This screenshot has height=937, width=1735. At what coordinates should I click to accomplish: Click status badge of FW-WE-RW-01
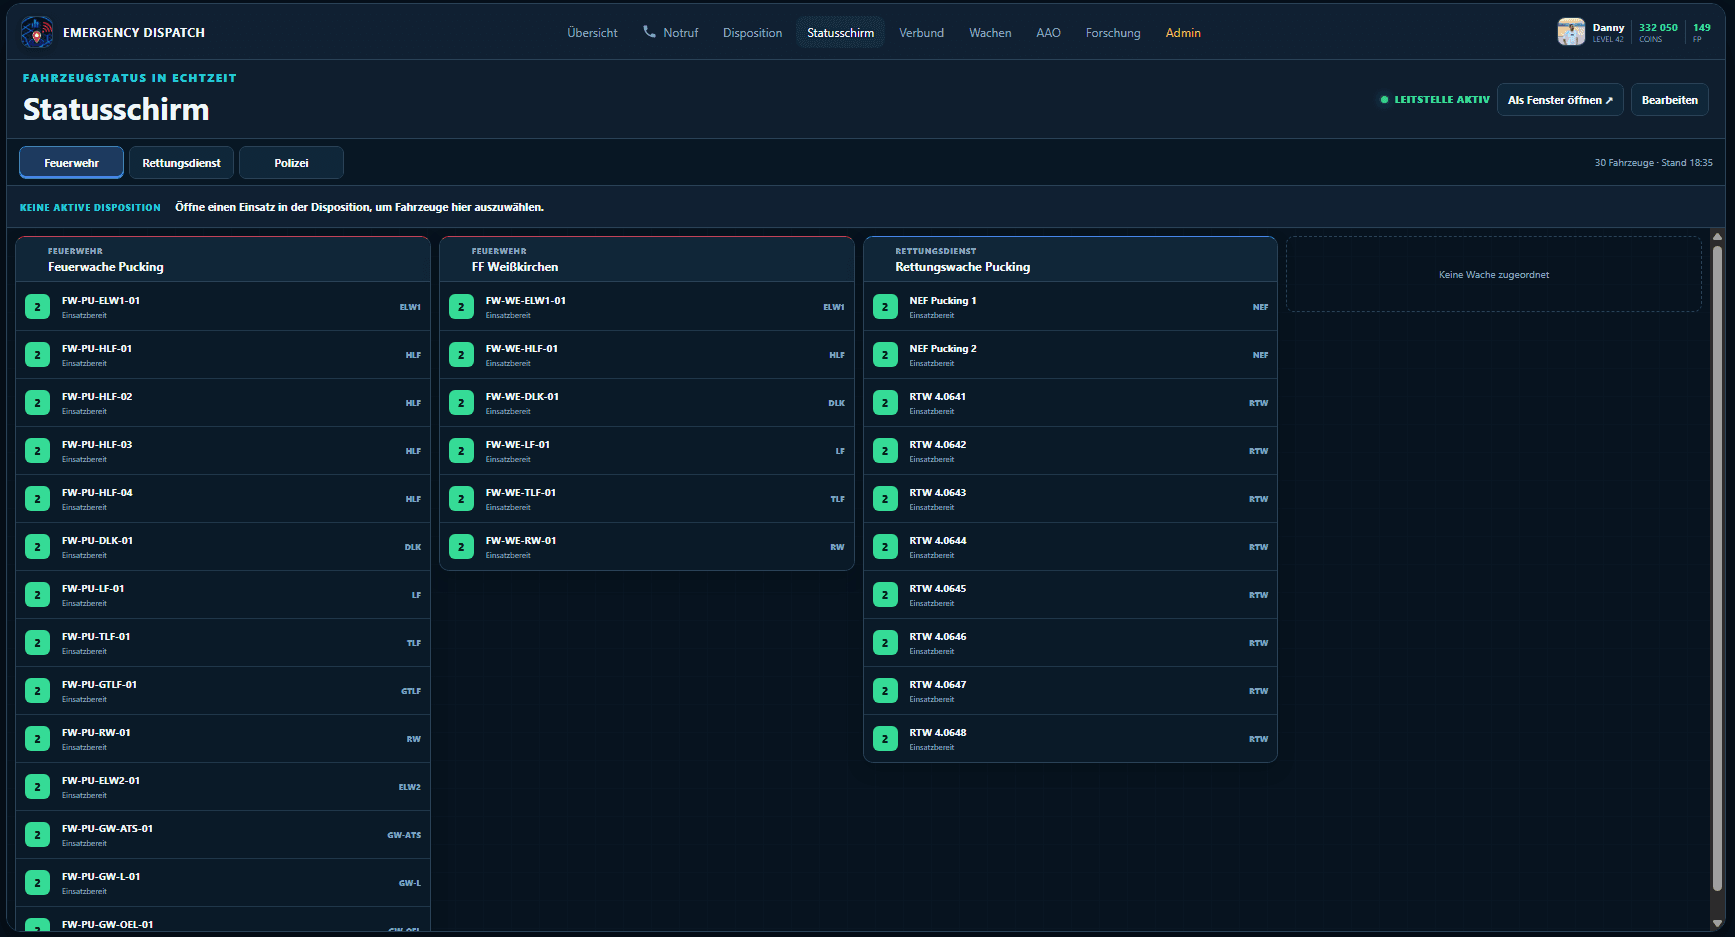[461, 547]
